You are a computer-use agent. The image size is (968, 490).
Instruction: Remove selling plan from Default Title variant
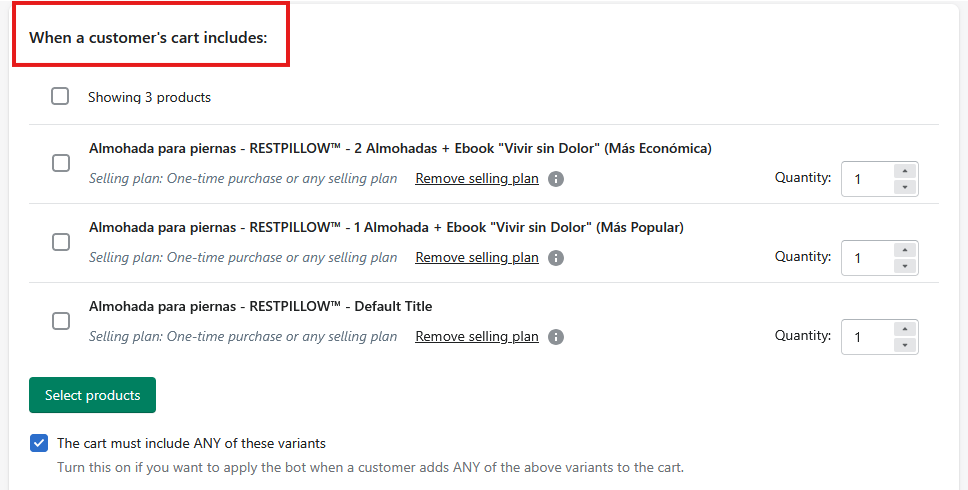pos(477,337)
